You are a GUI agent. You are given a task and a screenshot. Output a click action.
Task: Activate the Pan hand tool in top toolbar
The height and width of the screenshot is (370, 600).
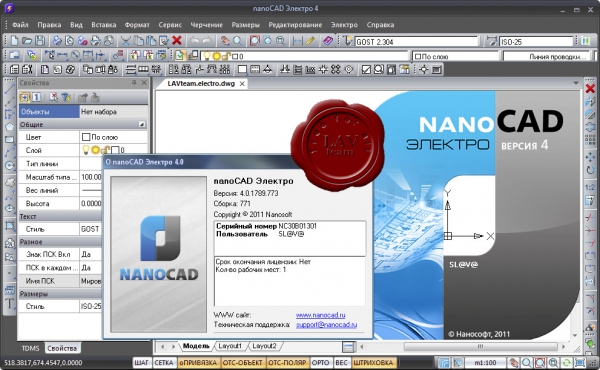pyautogui.click(x=225, y=41)
